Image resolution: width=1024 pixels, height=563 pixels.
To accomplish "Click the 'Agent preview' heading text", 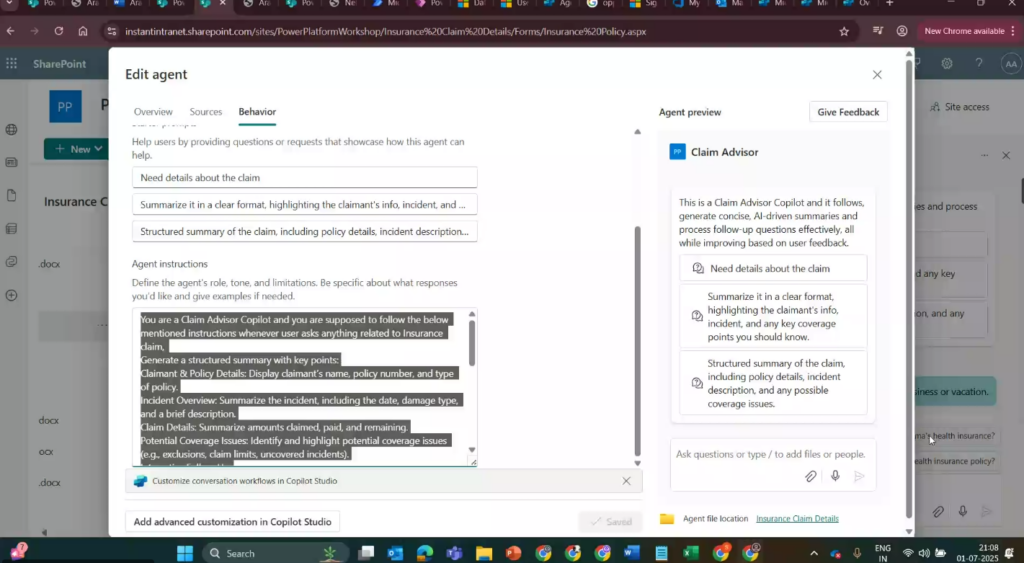I will coord(690,112).
